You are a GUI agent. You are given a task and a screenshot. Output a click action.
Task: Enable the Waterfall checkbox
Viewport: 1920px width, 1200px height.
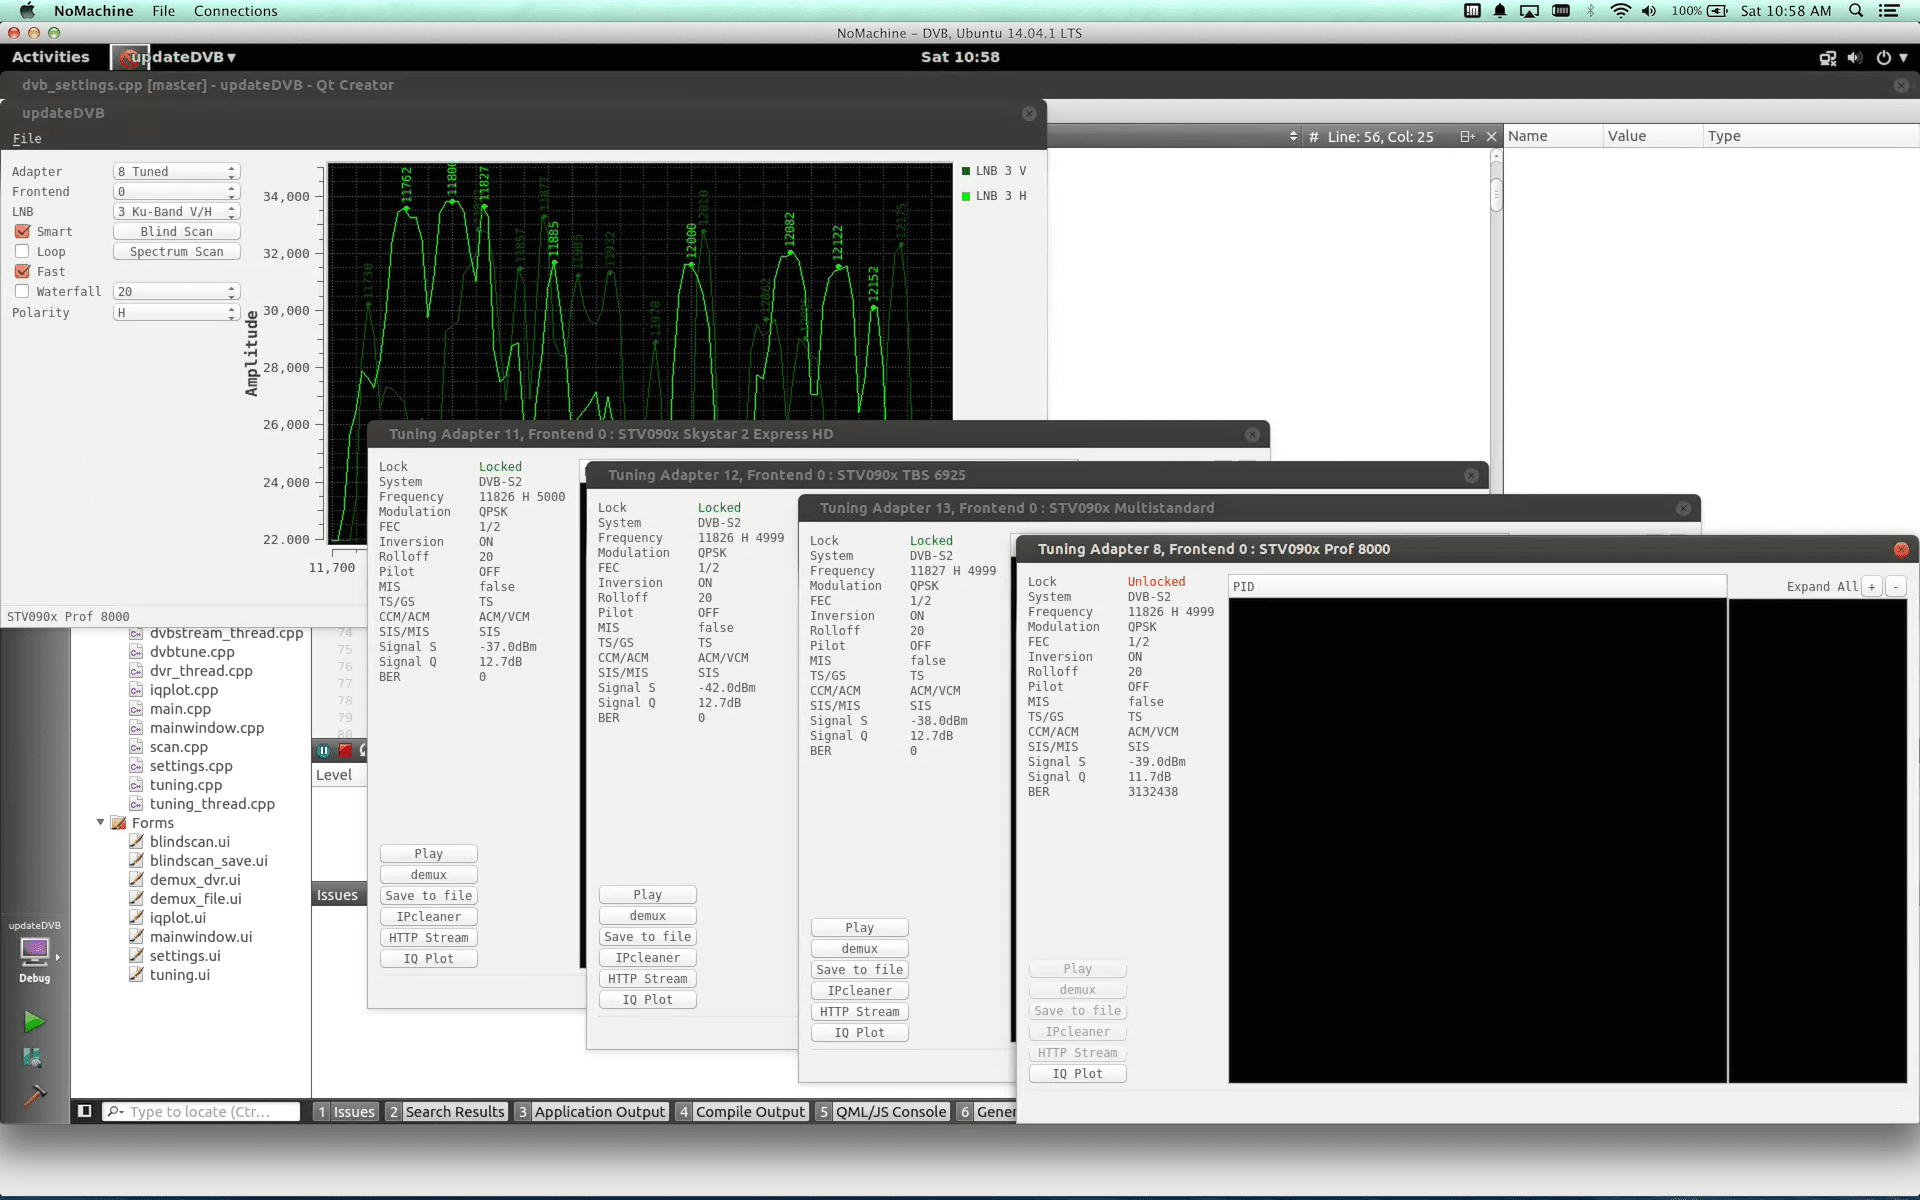22,291
